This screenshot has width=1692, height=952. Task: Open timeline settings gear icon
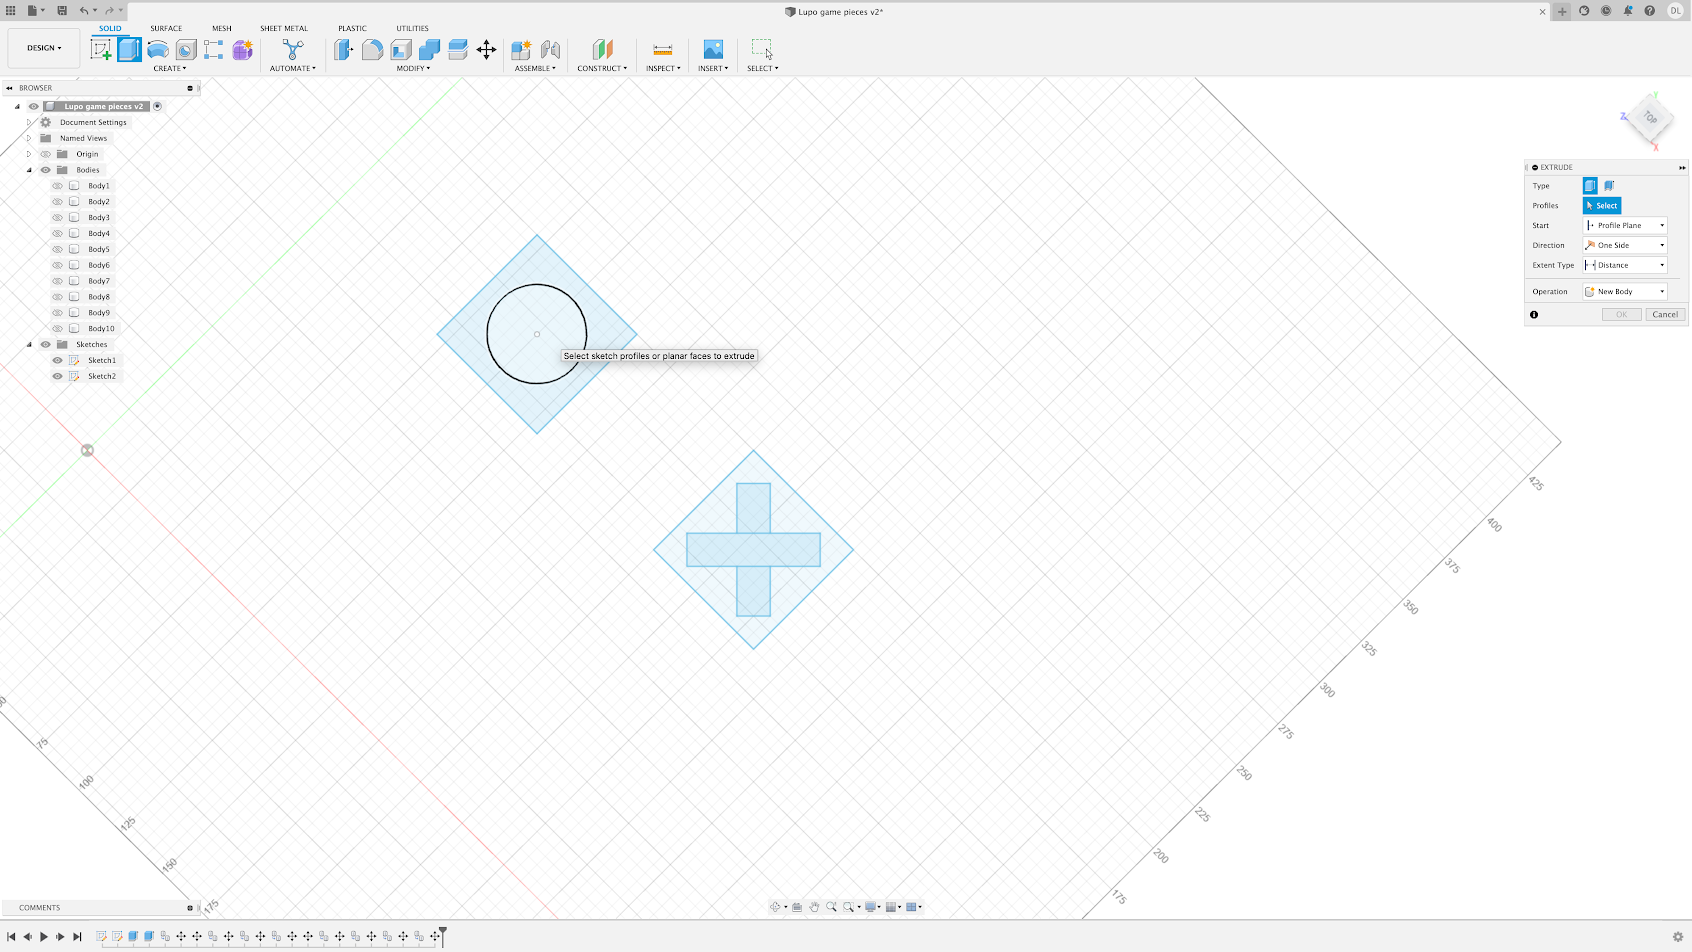(x=1678, y=937)
